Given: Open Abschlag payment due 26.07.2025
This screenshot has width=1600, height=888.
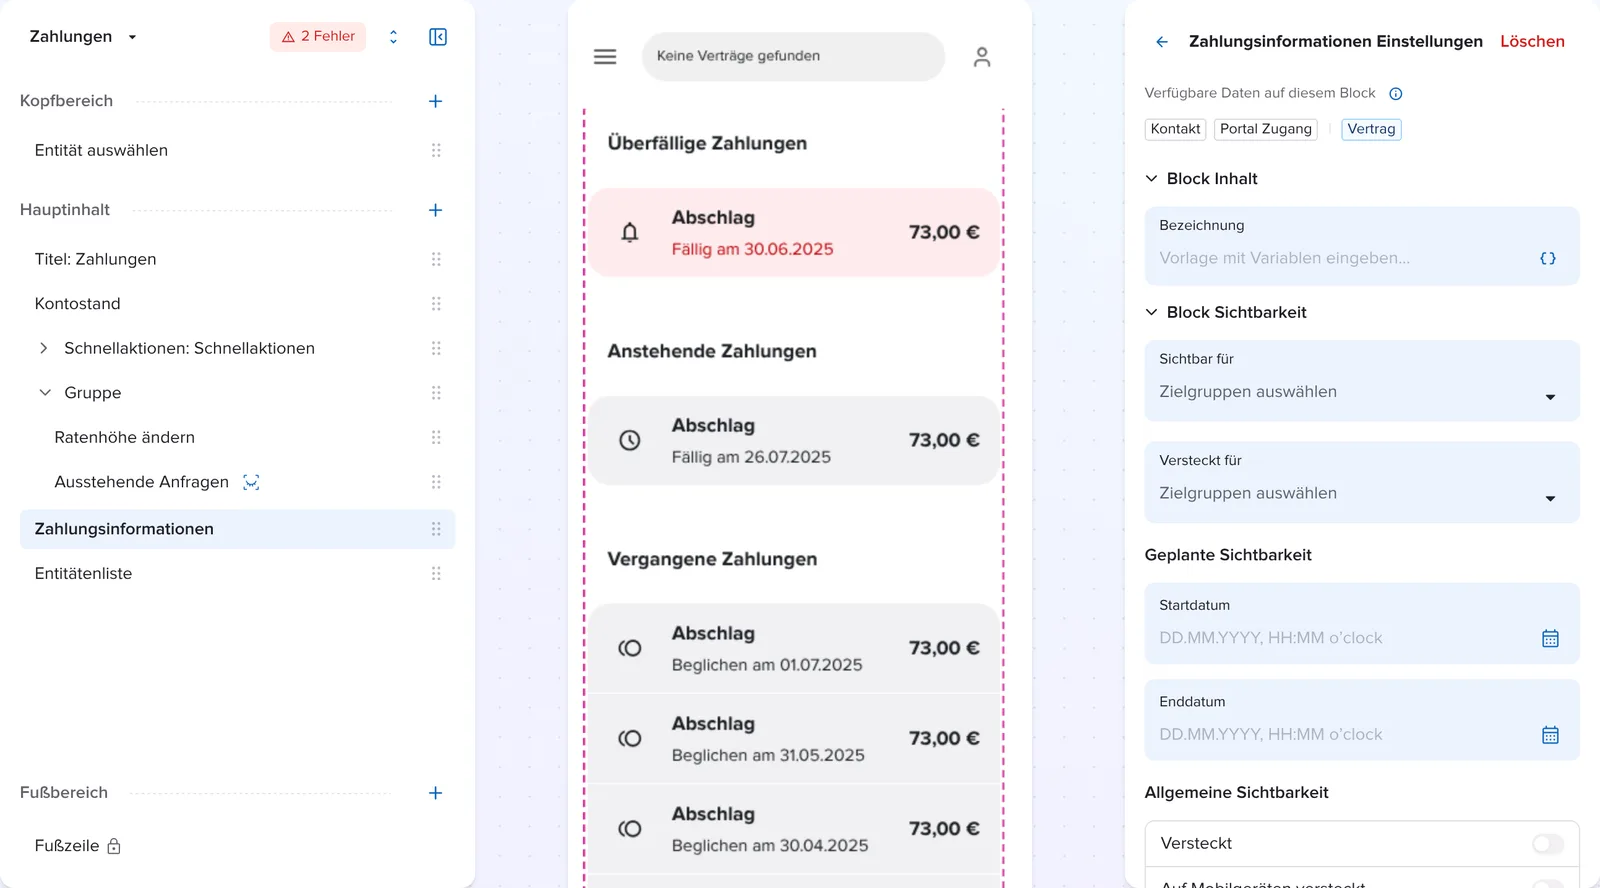Looking at the screenshot, I should [x=795, y=441].
